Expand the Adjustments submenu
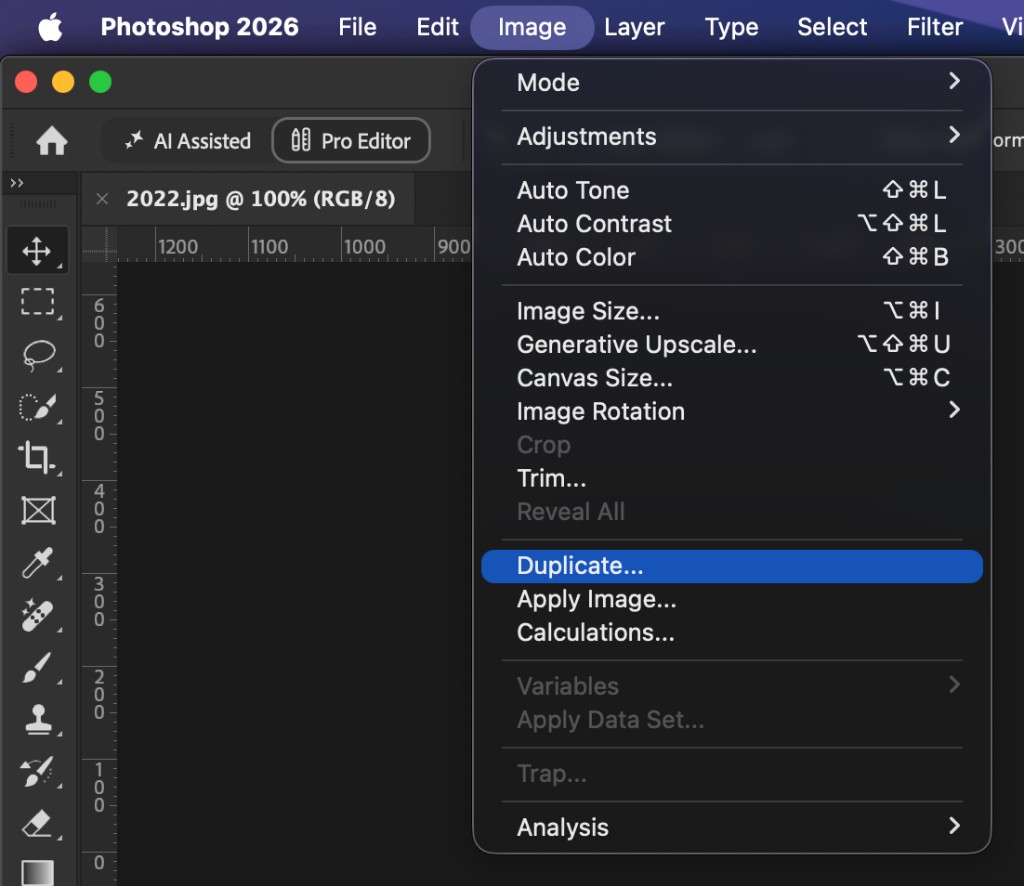The width and height of the screenshot is (1024, 886). tap(732, 136)
